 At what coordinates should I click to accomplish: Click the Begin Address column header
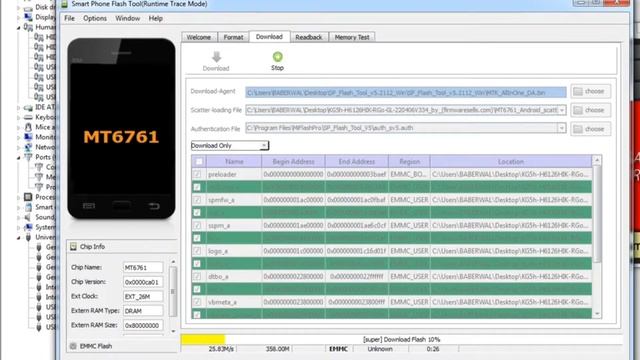[293, 162]
